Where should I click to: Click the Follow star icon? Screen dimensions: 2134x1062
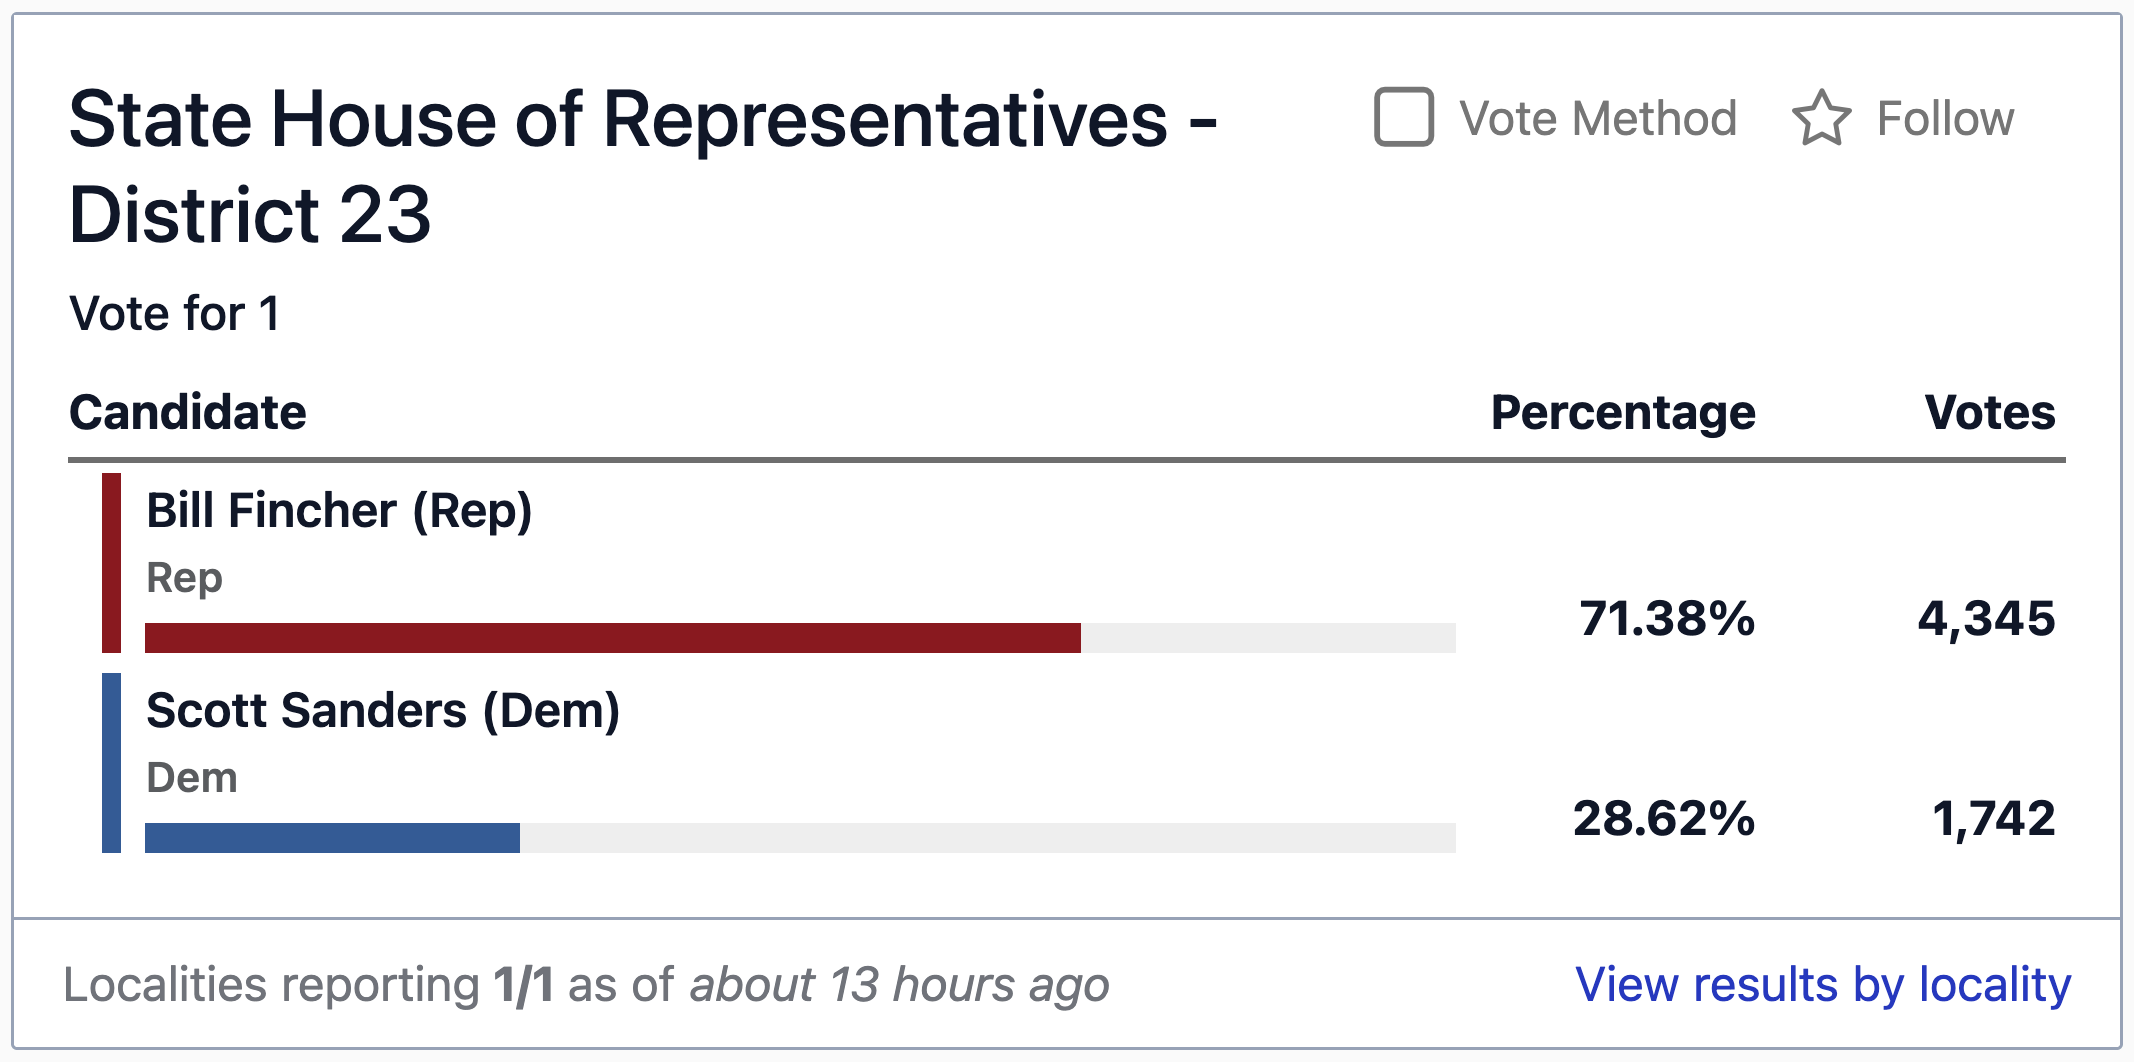(1821, 118)
